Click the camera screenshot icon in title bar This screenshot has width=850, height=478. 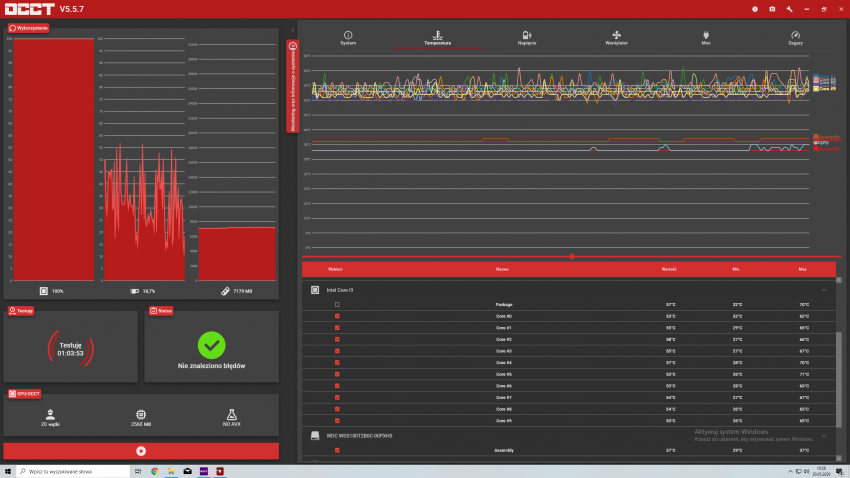tap(772, 9)
